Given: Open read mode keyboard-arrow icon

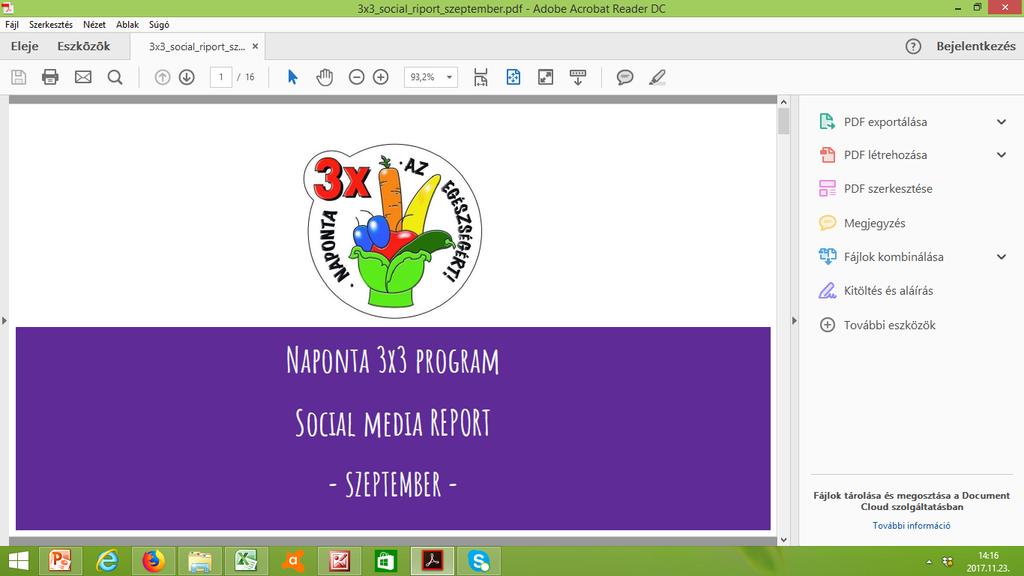Looking at the screenshot, I should [x=578, y=77].
